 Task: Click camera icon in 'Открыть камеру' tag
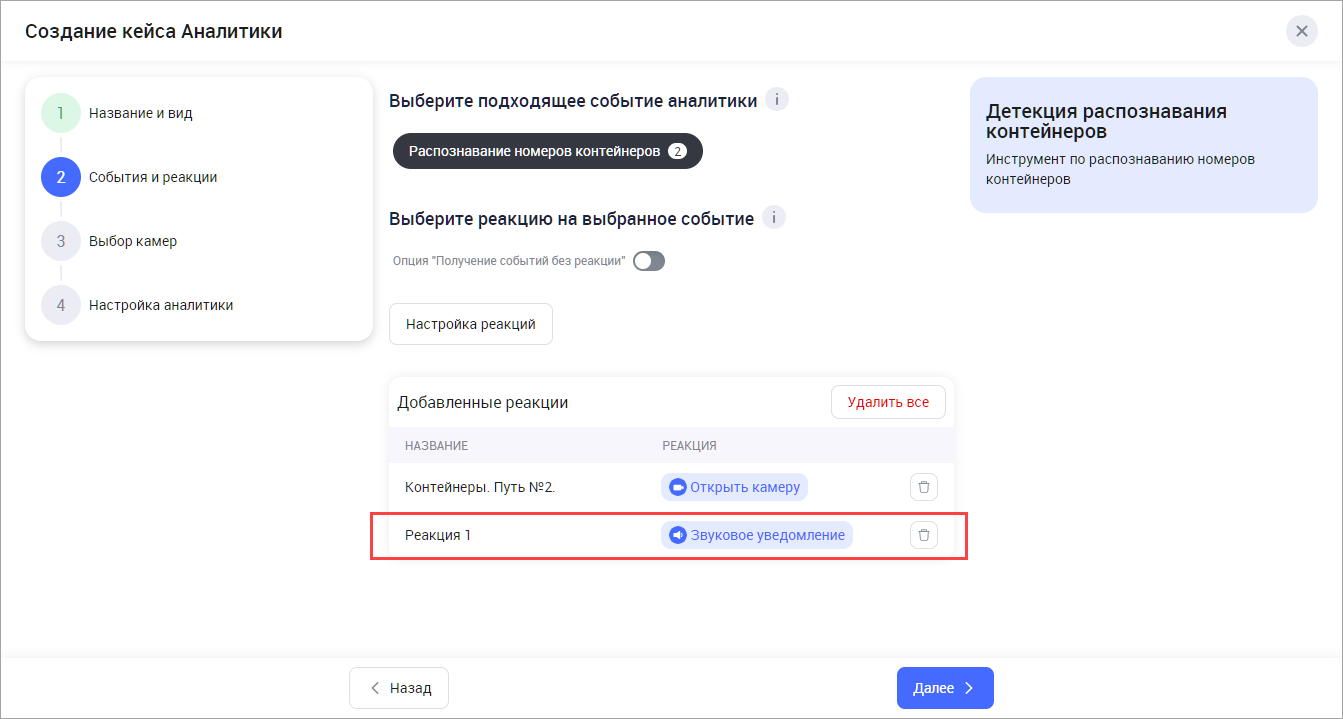coord(677,487)
